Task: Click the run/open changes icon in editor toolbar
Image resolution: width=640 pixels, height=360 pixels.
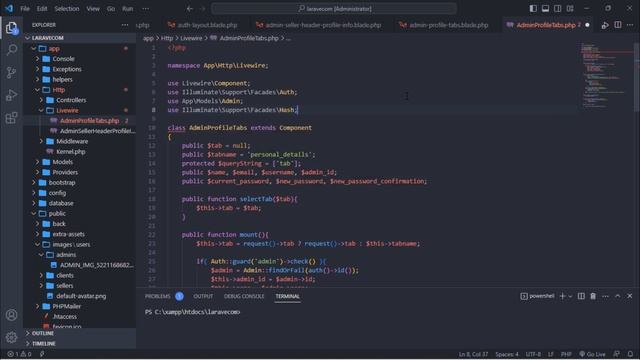Action: [605, 25]
